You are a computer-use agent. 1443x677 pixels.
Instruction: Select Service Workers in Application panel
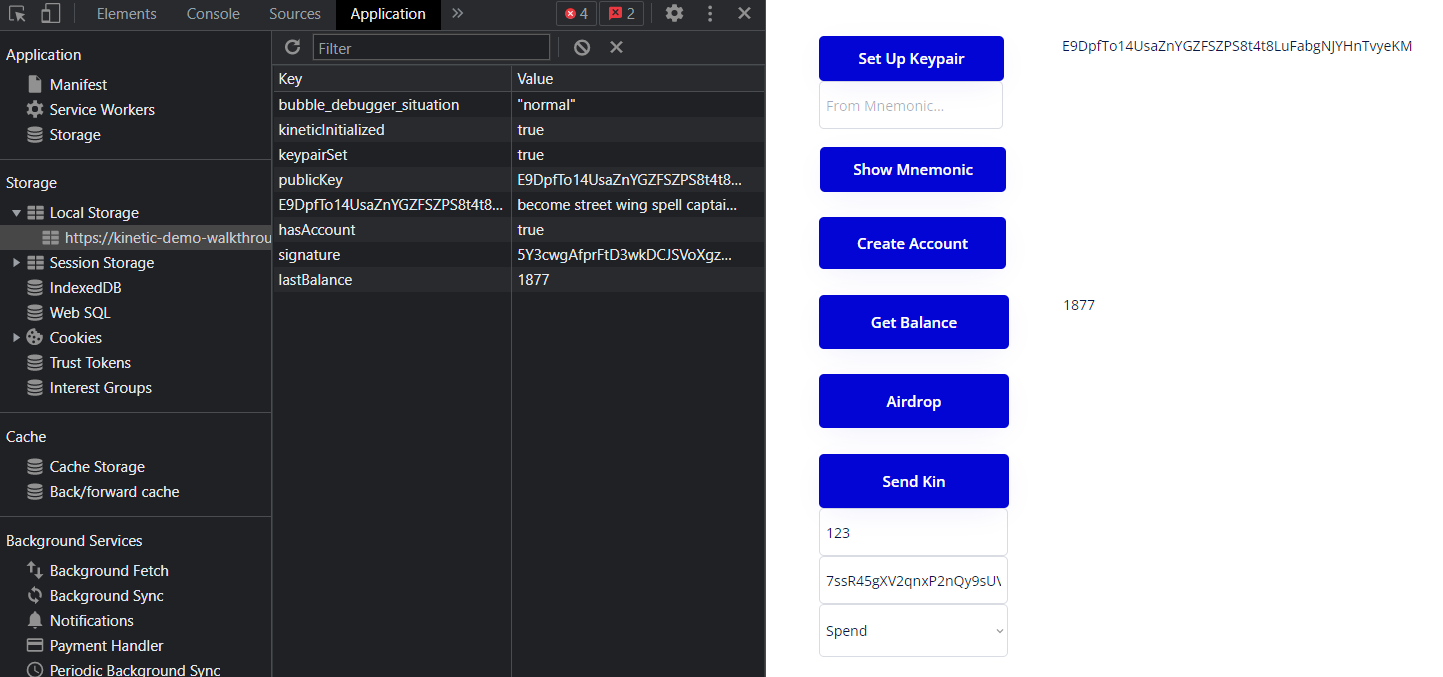(102, 110)
